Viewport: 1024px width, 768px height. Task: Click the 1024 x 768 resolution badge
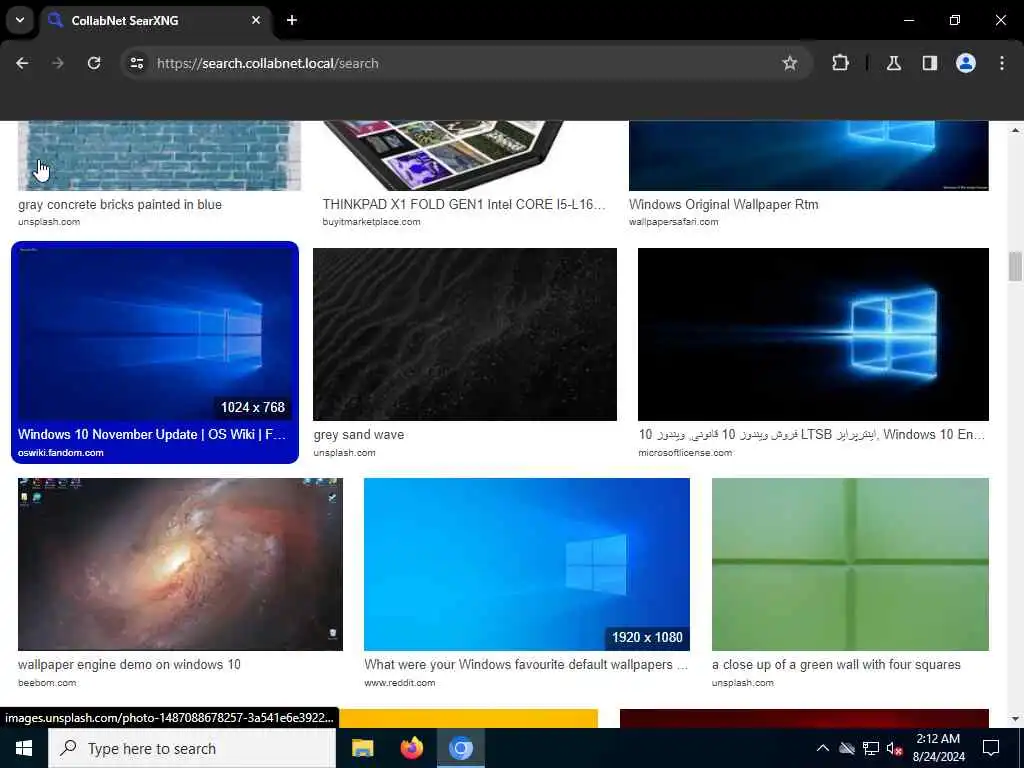[253, 408]
